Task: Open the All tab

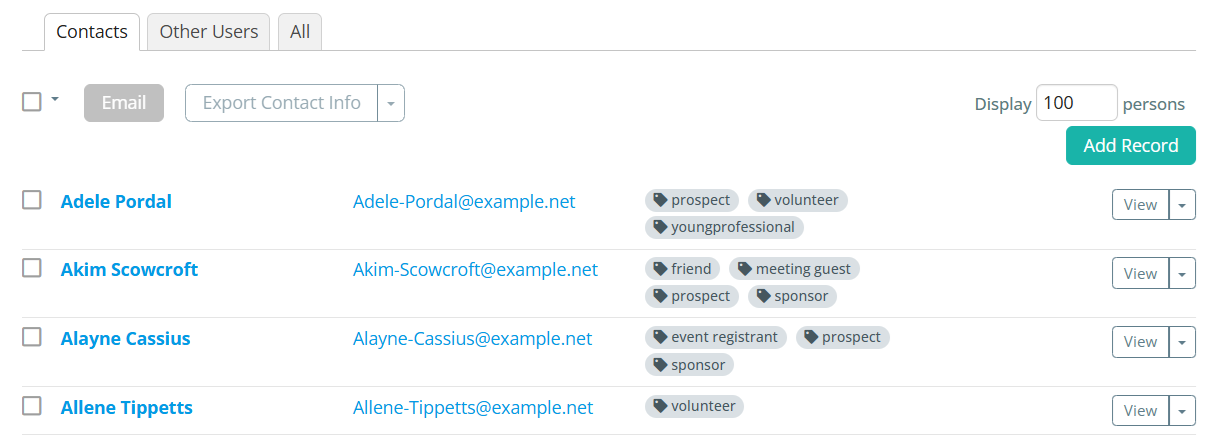Action: pos(300,32)
